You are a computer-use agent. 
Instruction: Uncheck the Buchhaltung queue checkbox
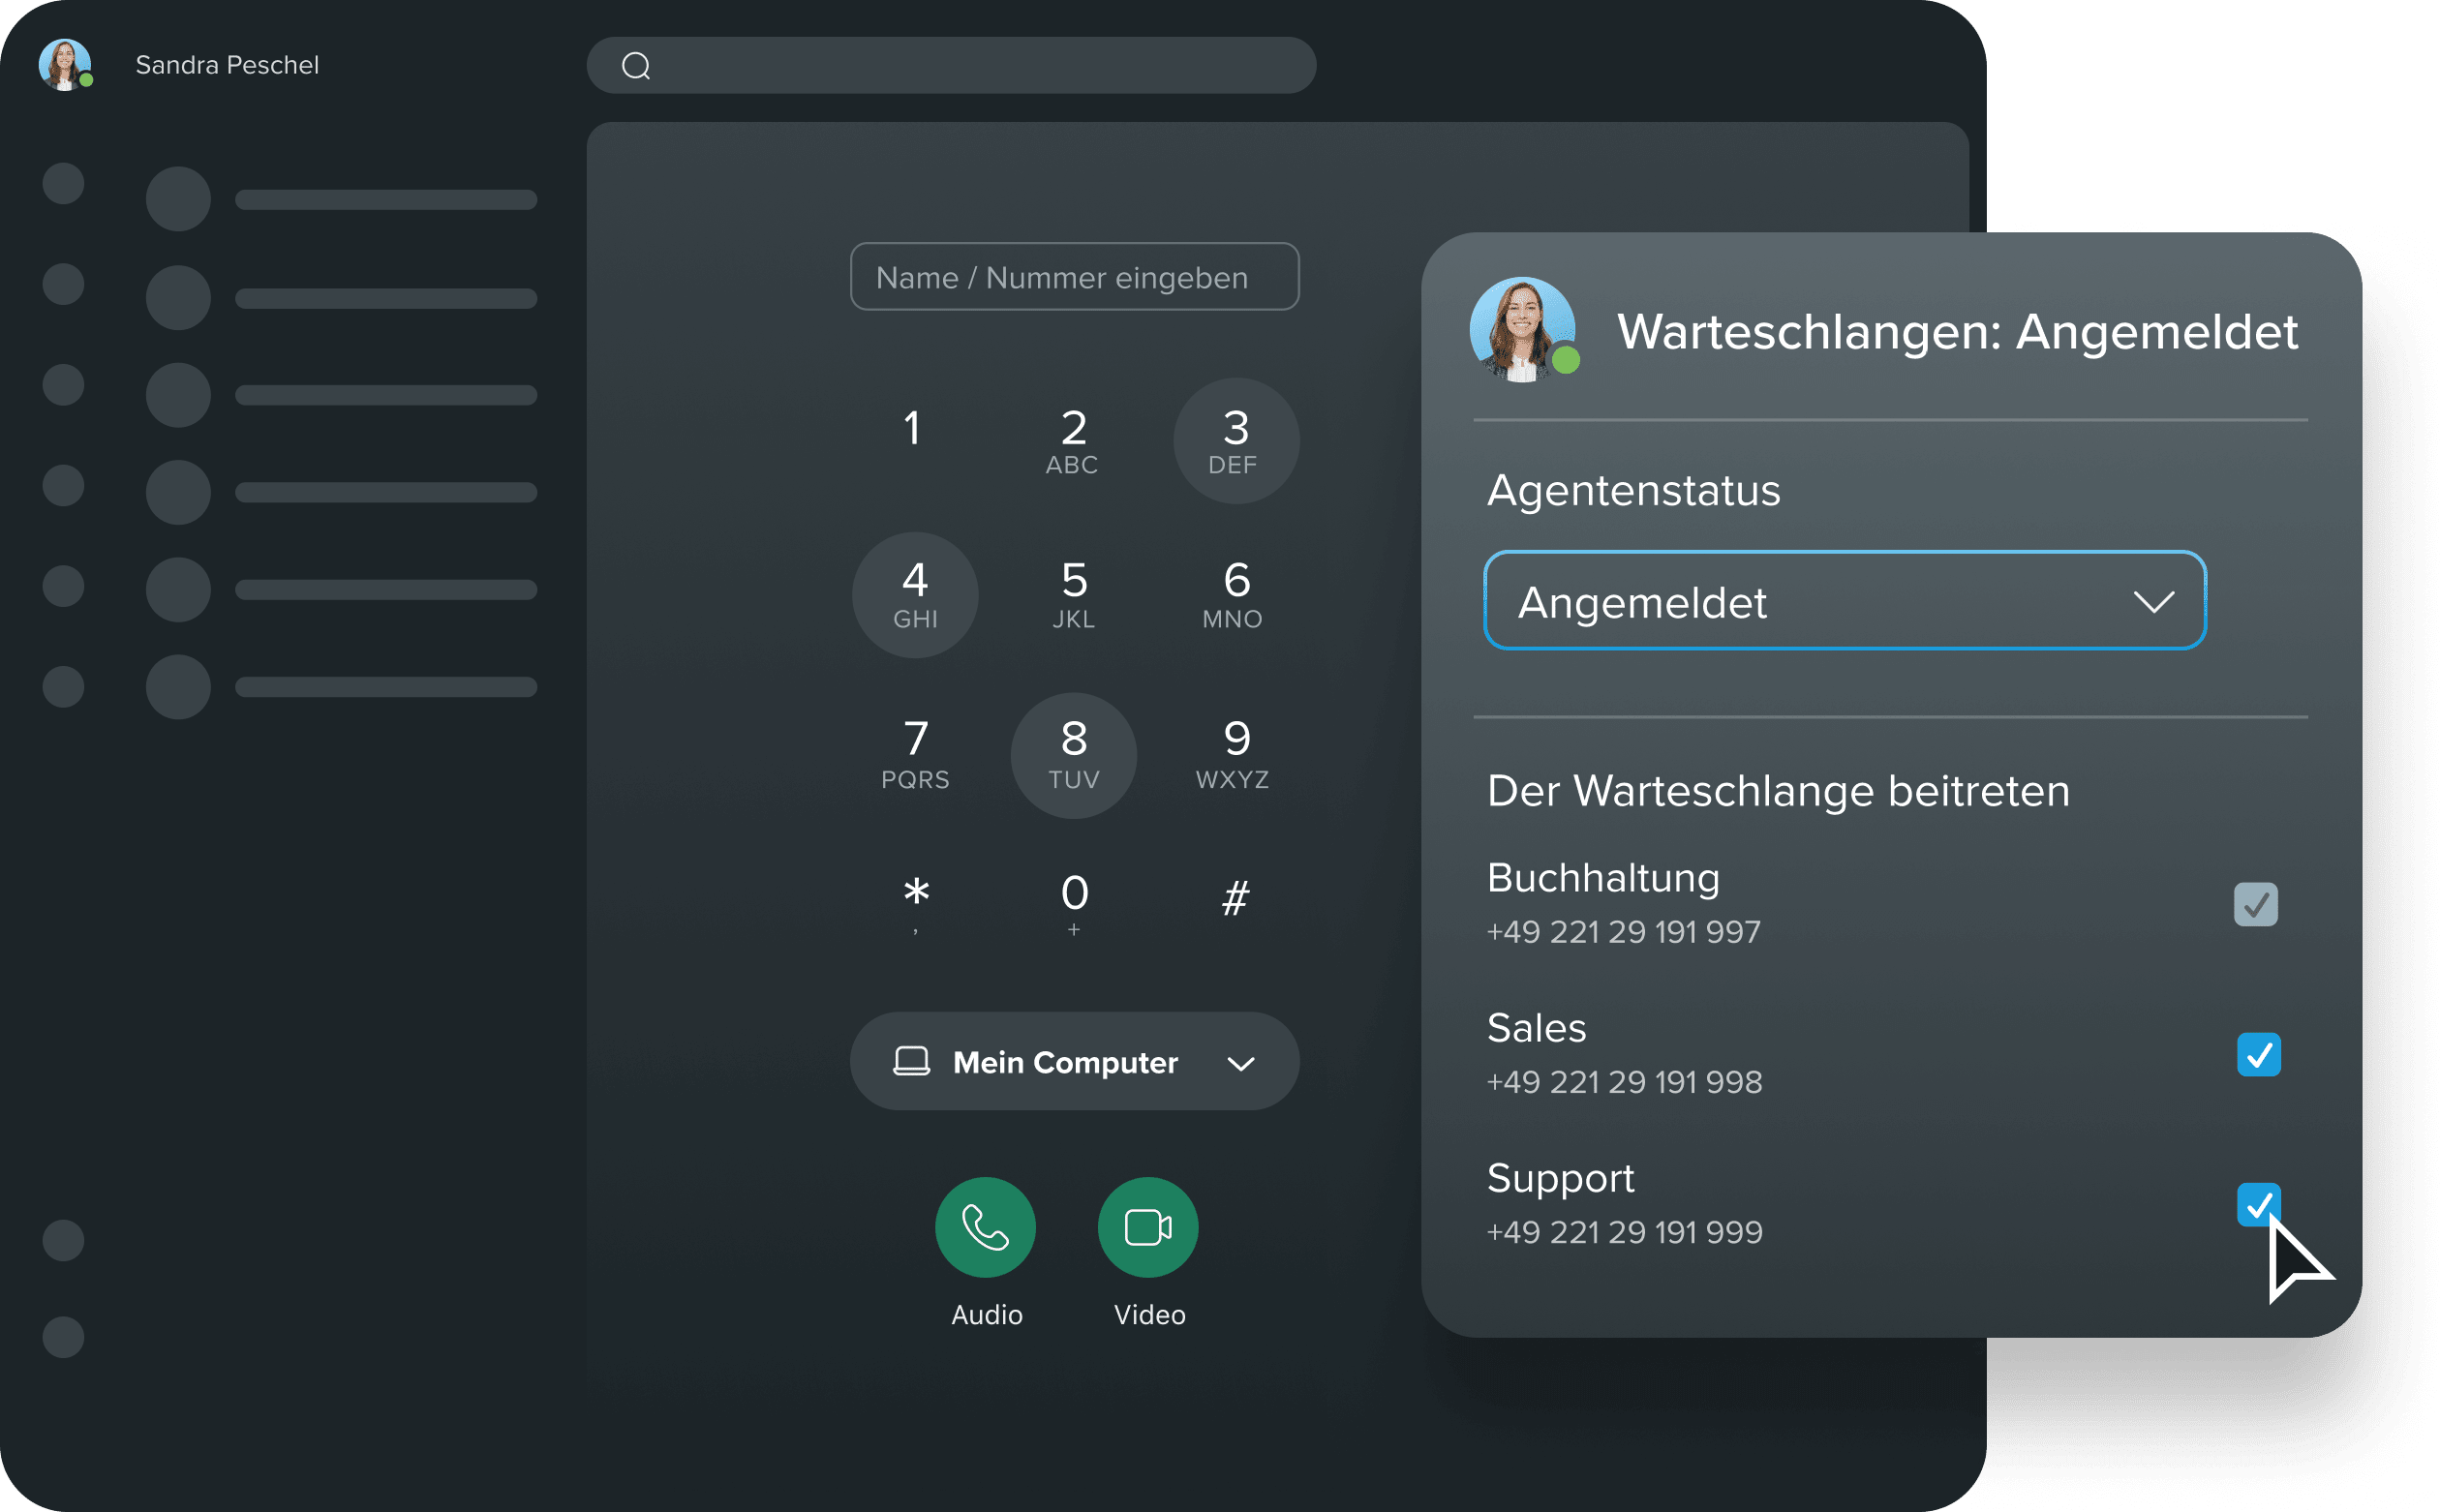pyautogui.click(x=2256, y=904)
